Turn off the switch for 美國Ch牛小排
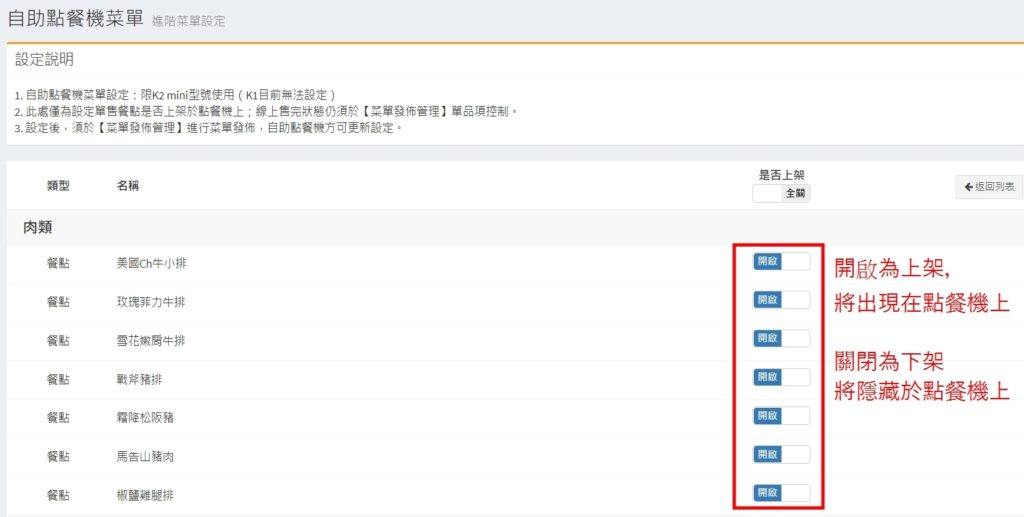Screen dimensions: 1024x517 (x=781, y=261)
